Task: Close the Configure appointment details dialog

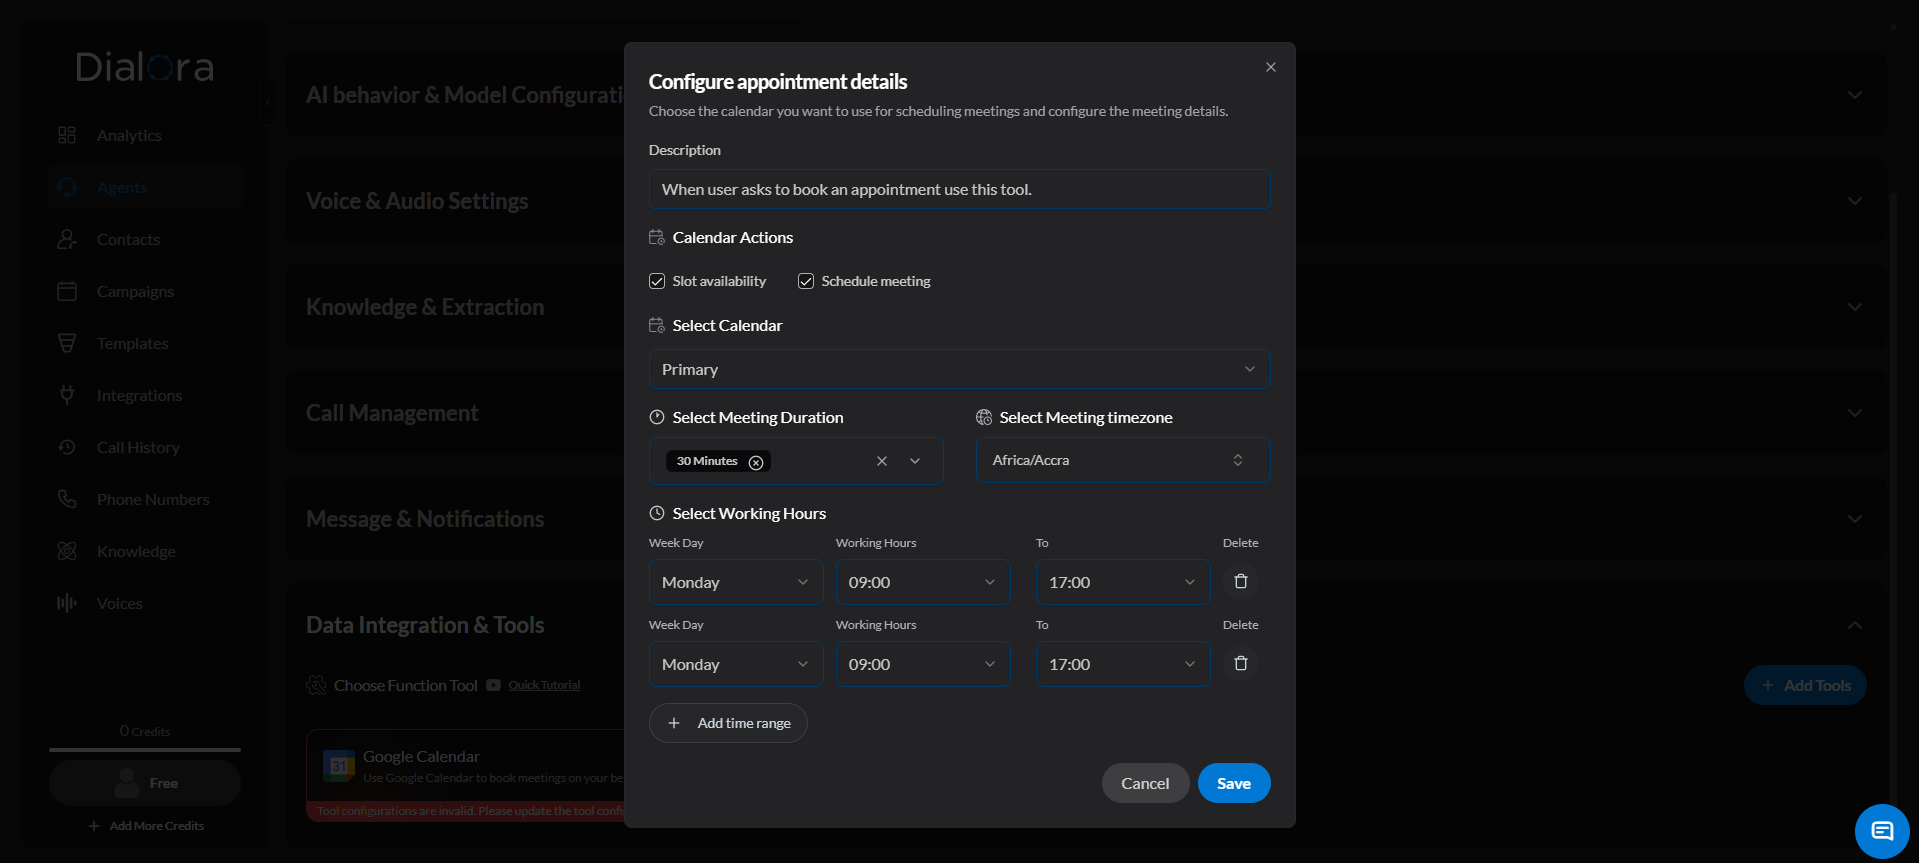Action: click(x=1270, y=67)
